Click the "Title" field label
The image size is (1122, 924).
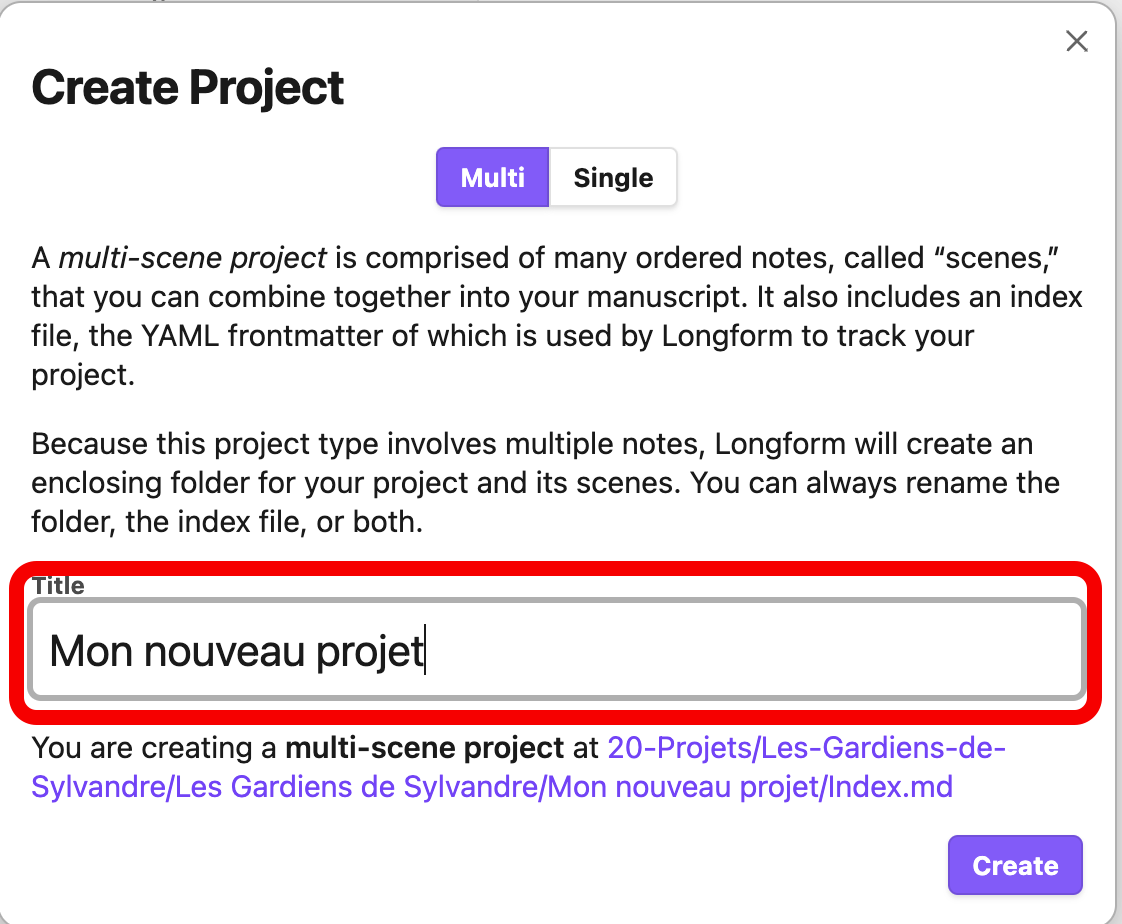tap(58, 586)
